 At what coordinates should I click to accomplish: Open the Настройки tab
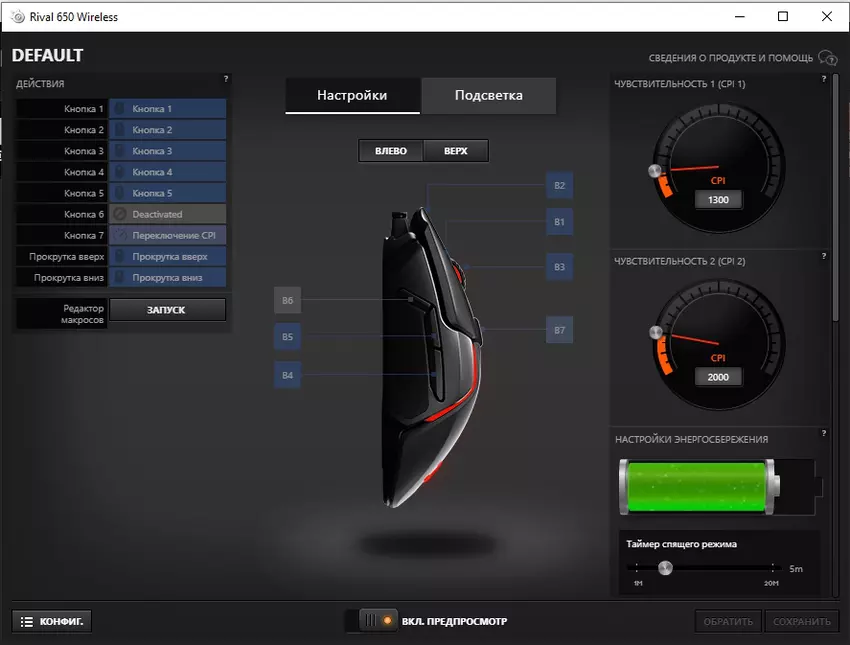pos(352,96)
